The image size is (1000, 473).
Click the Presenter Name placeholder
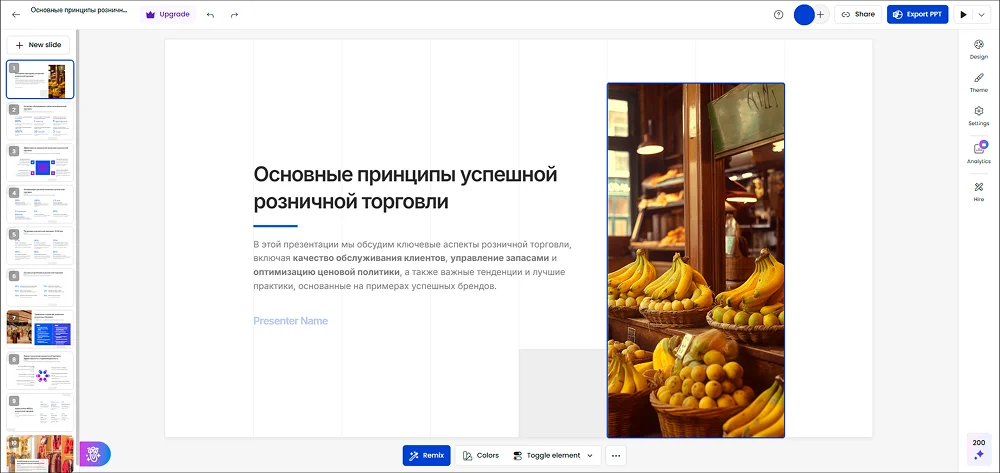coord(290,321)
